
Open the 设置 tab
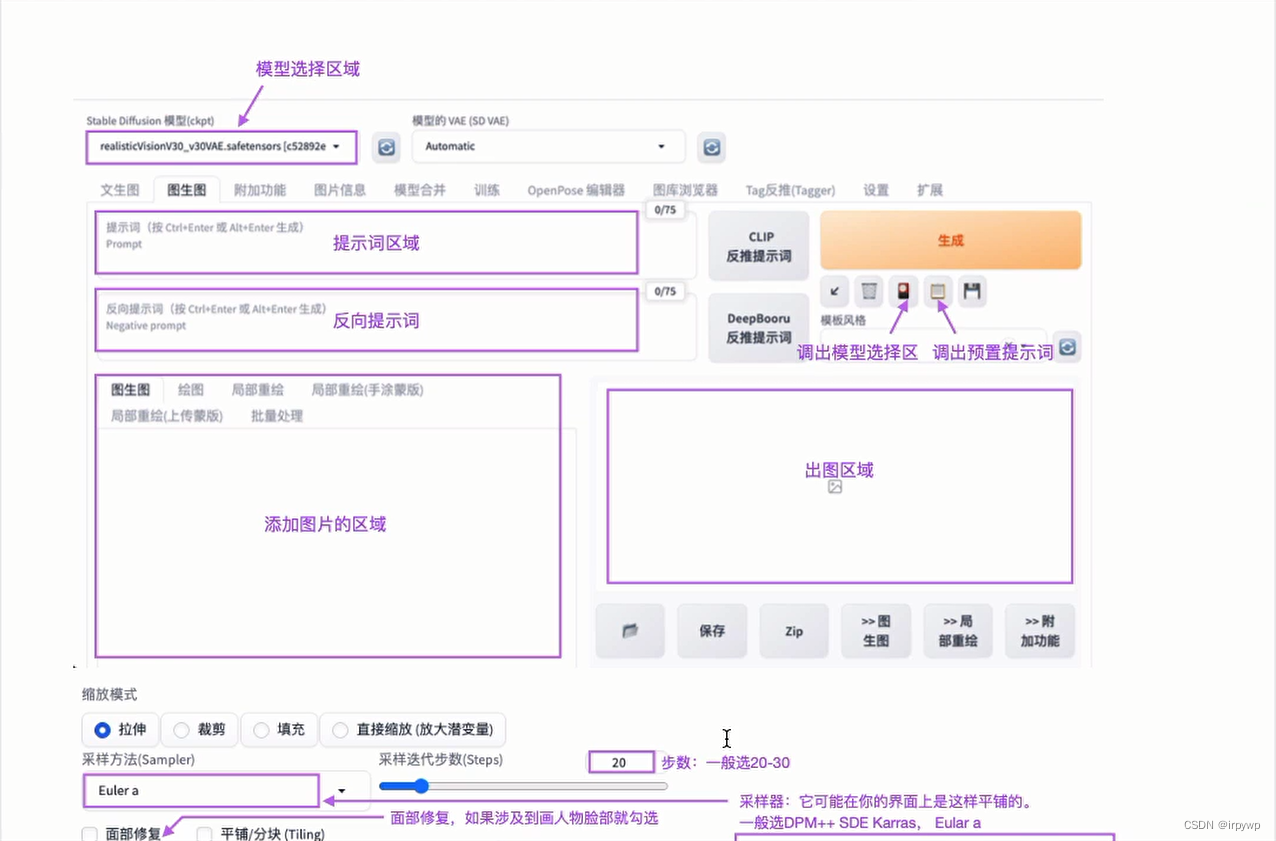pyautogui.click(x=876, y=190)
